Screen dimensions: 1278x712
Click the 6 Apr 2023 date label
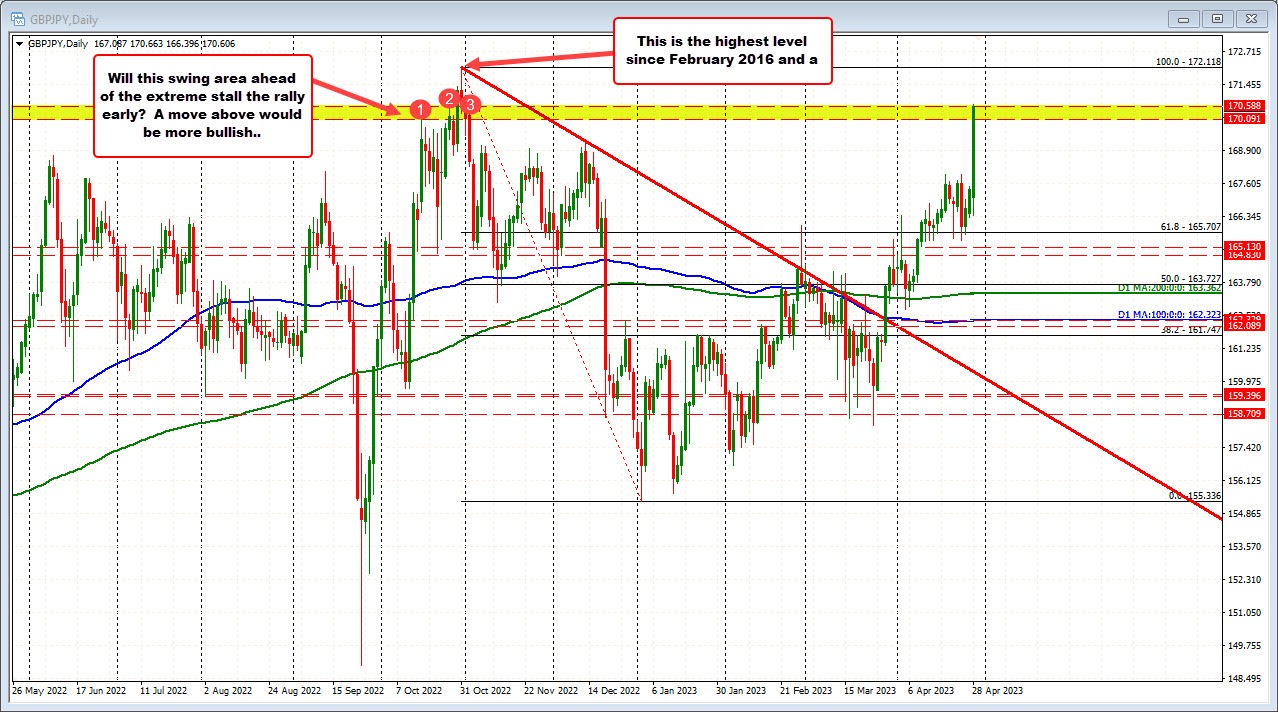tap(930, 690)
